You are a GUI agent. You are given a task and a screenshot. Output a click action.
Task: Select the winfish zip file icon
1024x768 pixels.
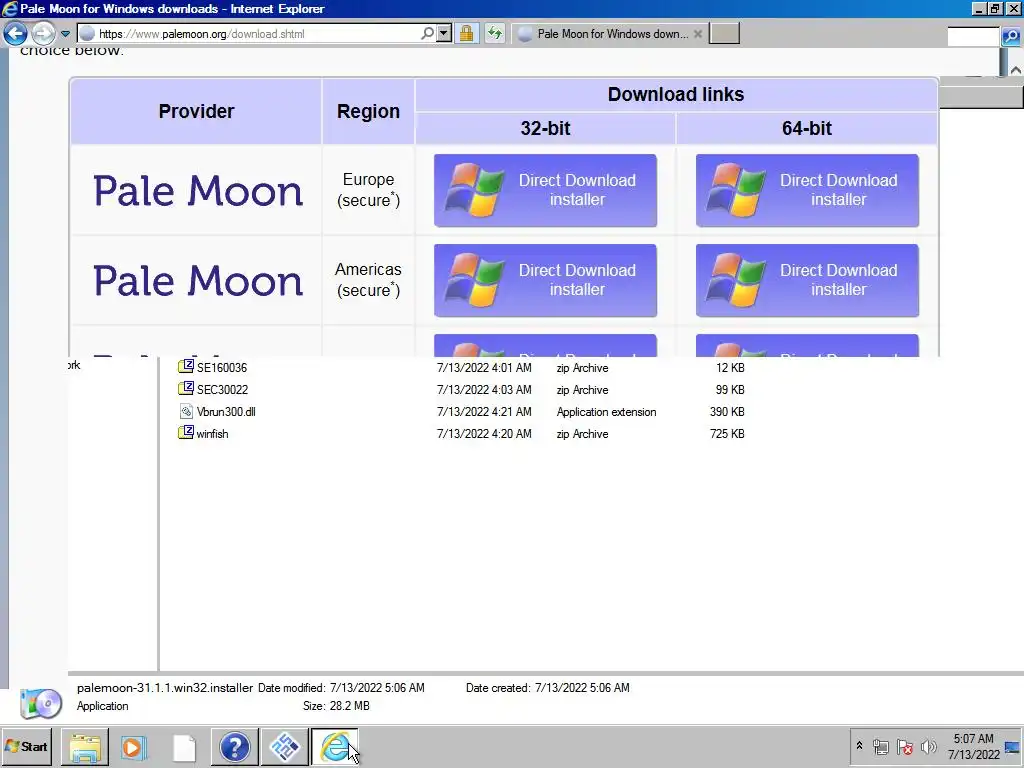coord(186,432)
